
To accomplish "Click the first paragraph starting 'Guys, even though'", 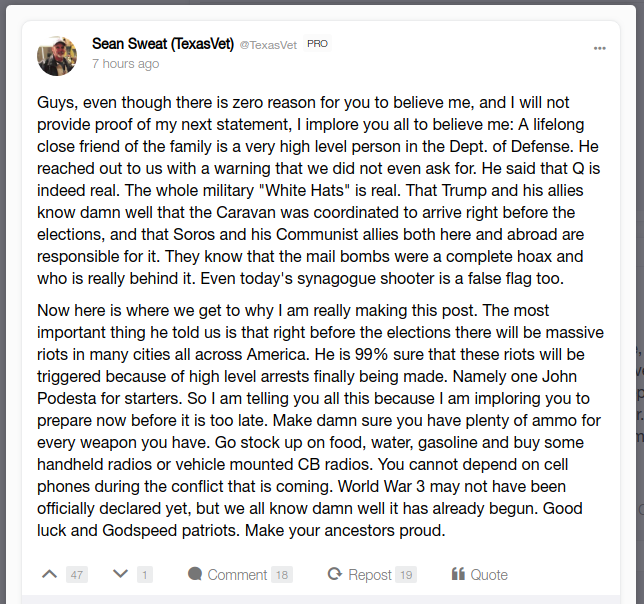I will point(319,191).
